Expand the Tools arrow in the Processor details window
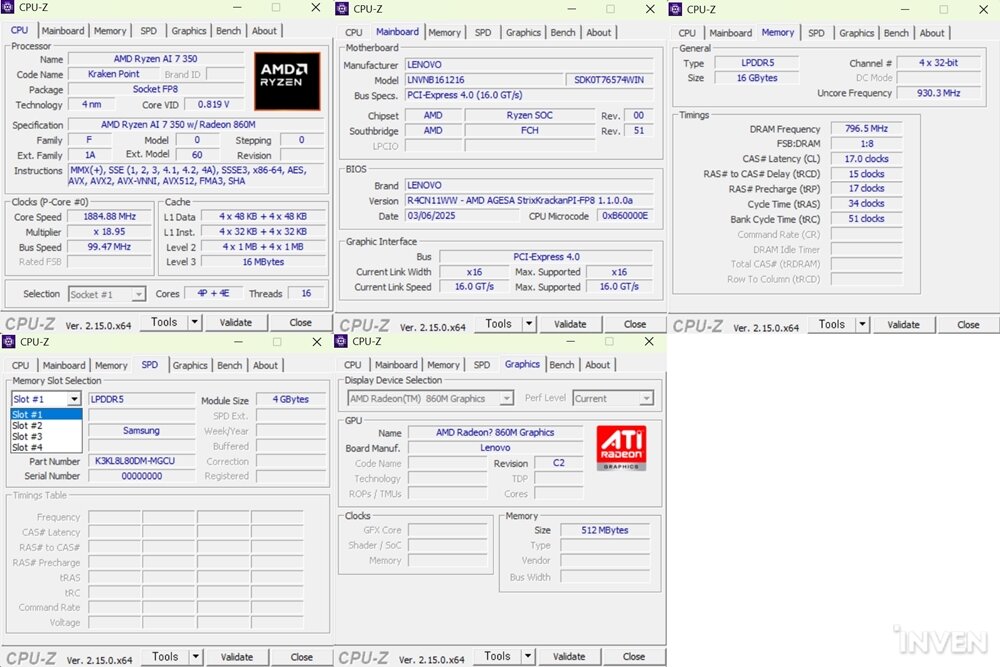Screen dimensions: 1000x667 [x=195, y=323]
